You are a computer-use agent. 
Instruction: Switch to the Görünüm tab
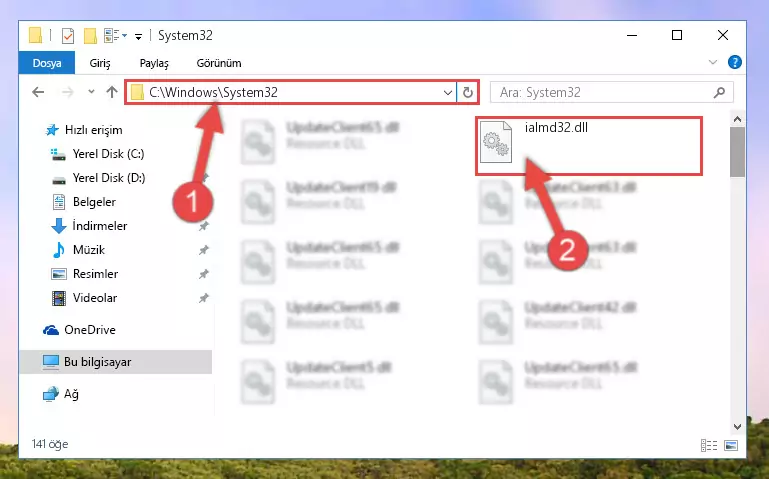point(219,63)
